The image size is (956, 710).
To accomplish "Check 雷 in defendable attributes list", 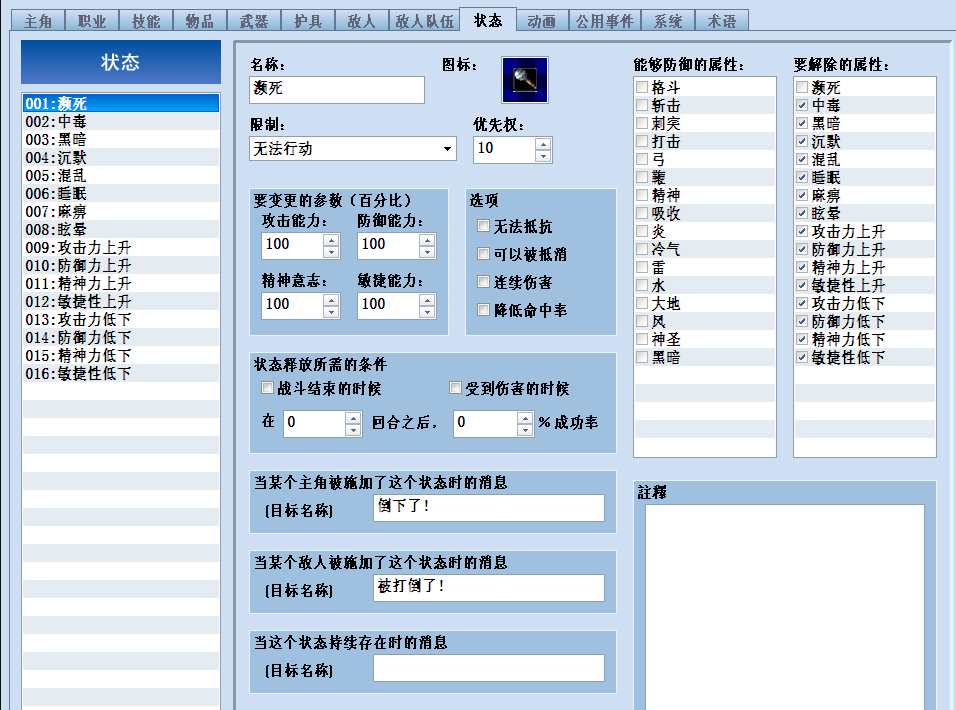I will click(x=641, y=267).
